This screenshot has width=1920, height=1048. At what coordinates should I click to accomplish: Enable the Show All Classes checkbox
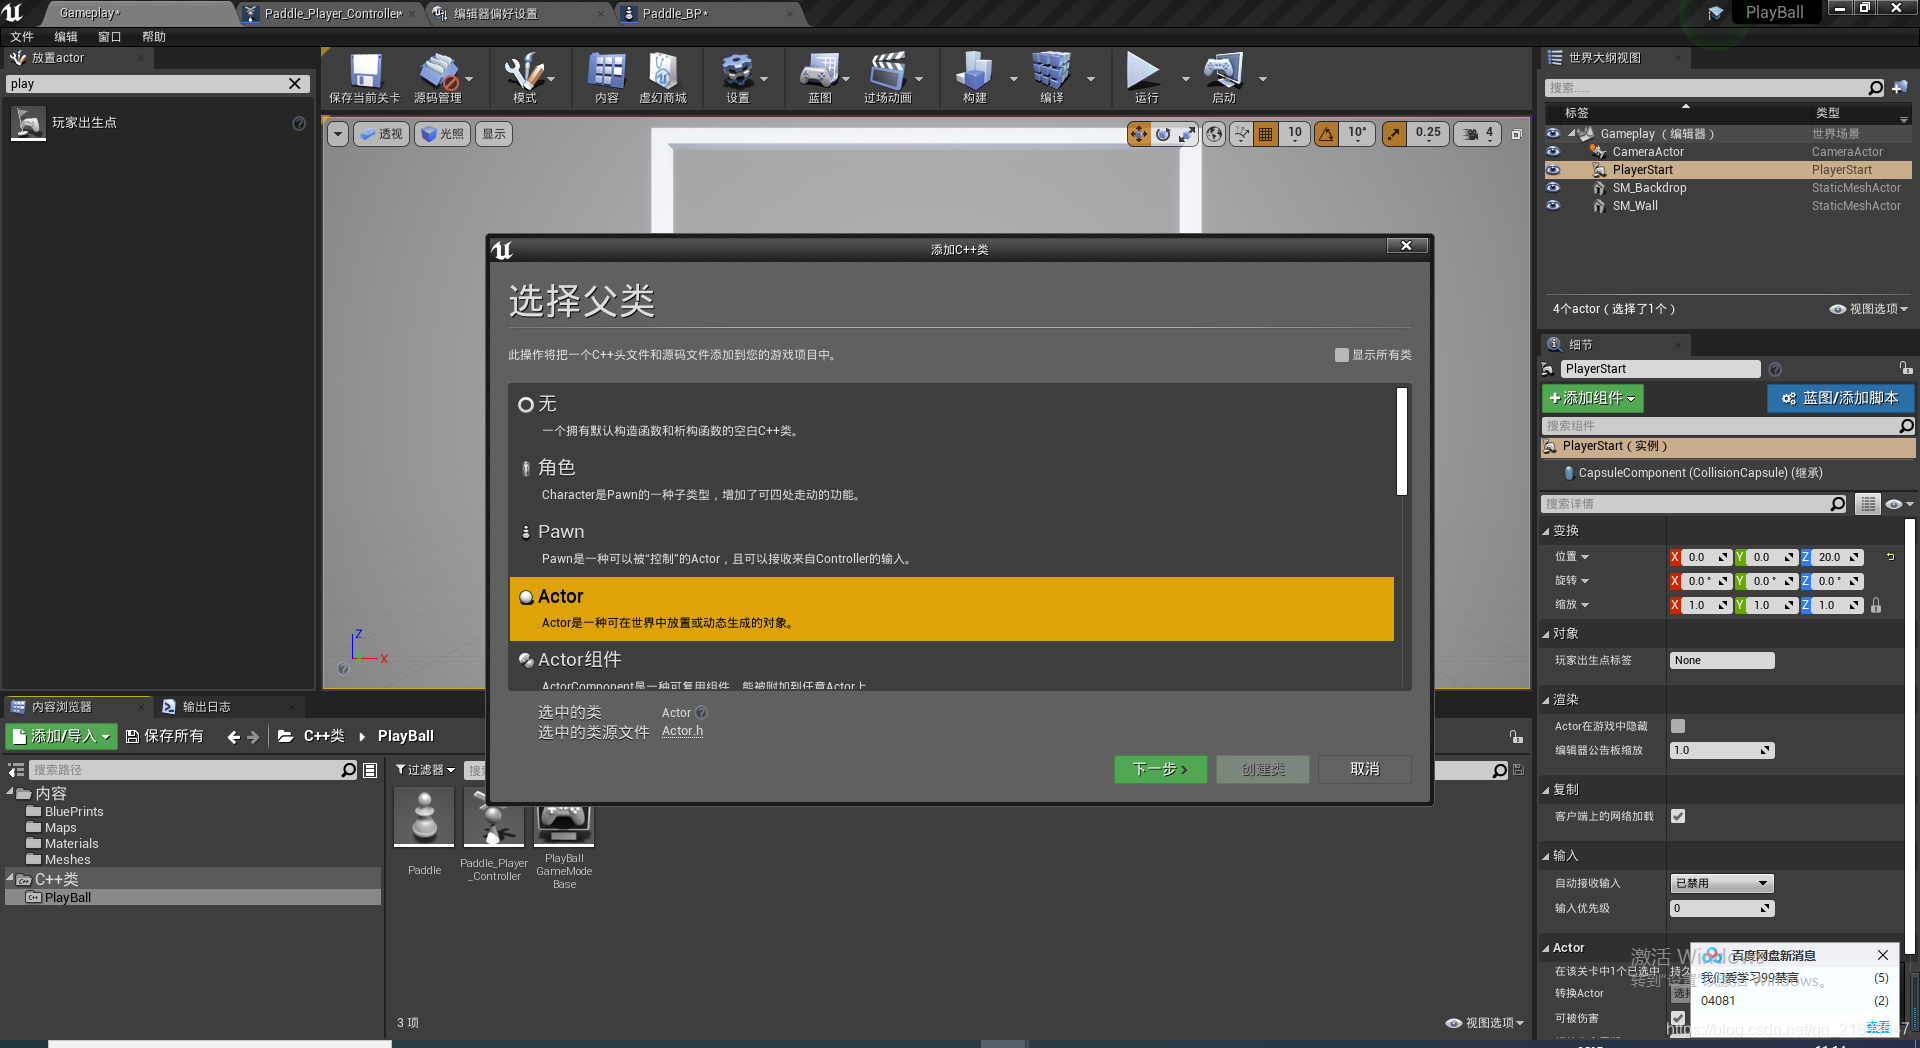pos(1342,355)
